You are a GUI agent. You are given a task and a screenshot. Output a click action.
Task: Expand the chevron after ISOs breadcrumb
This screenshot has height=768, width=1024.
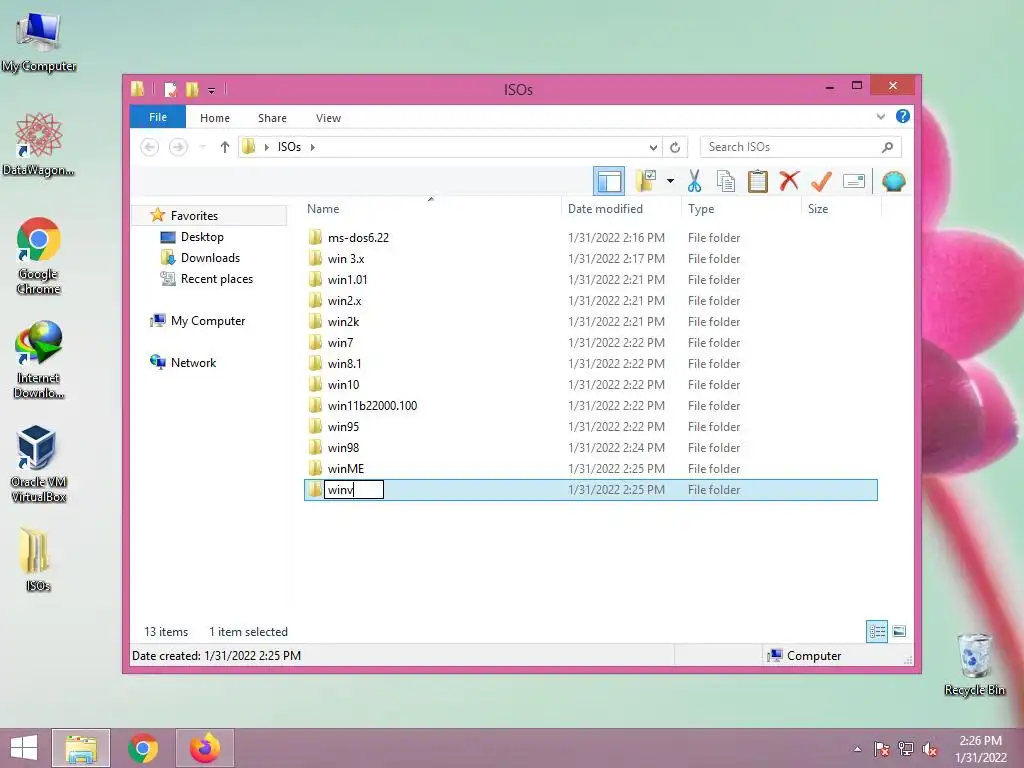click(313, 147)
